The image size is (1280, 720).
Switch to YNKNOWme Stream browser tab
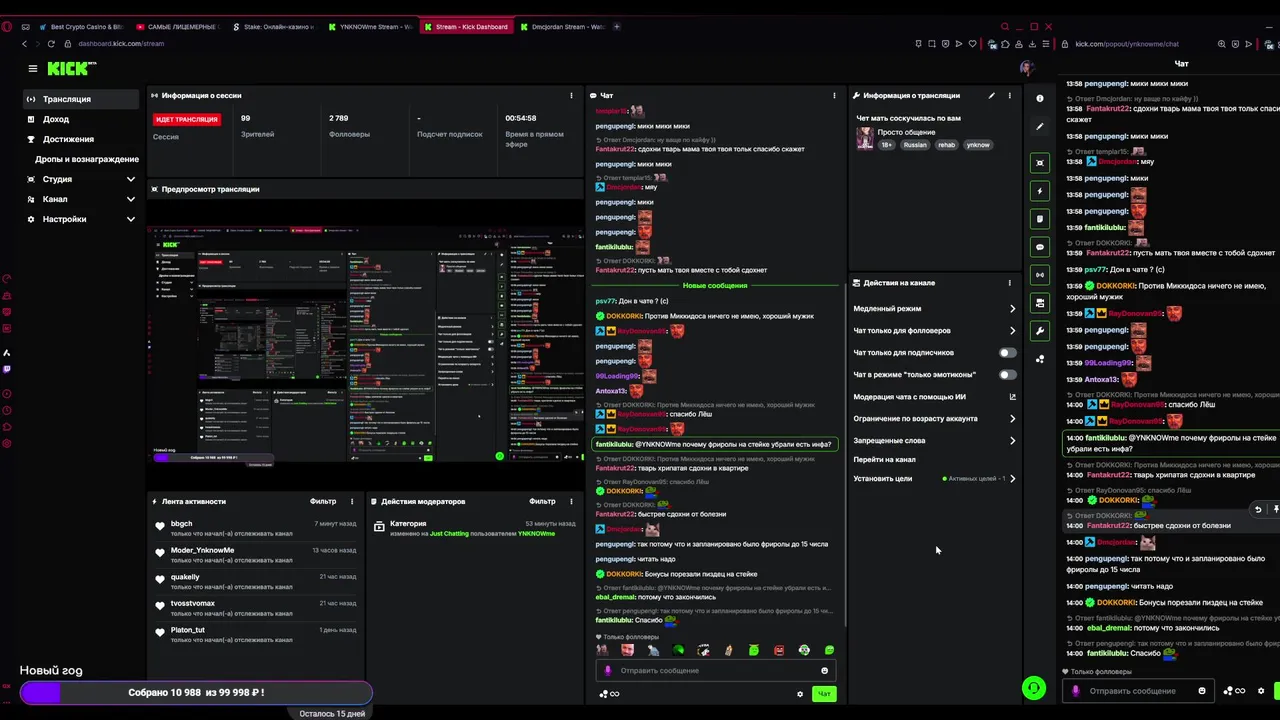(x=370, y=27)
